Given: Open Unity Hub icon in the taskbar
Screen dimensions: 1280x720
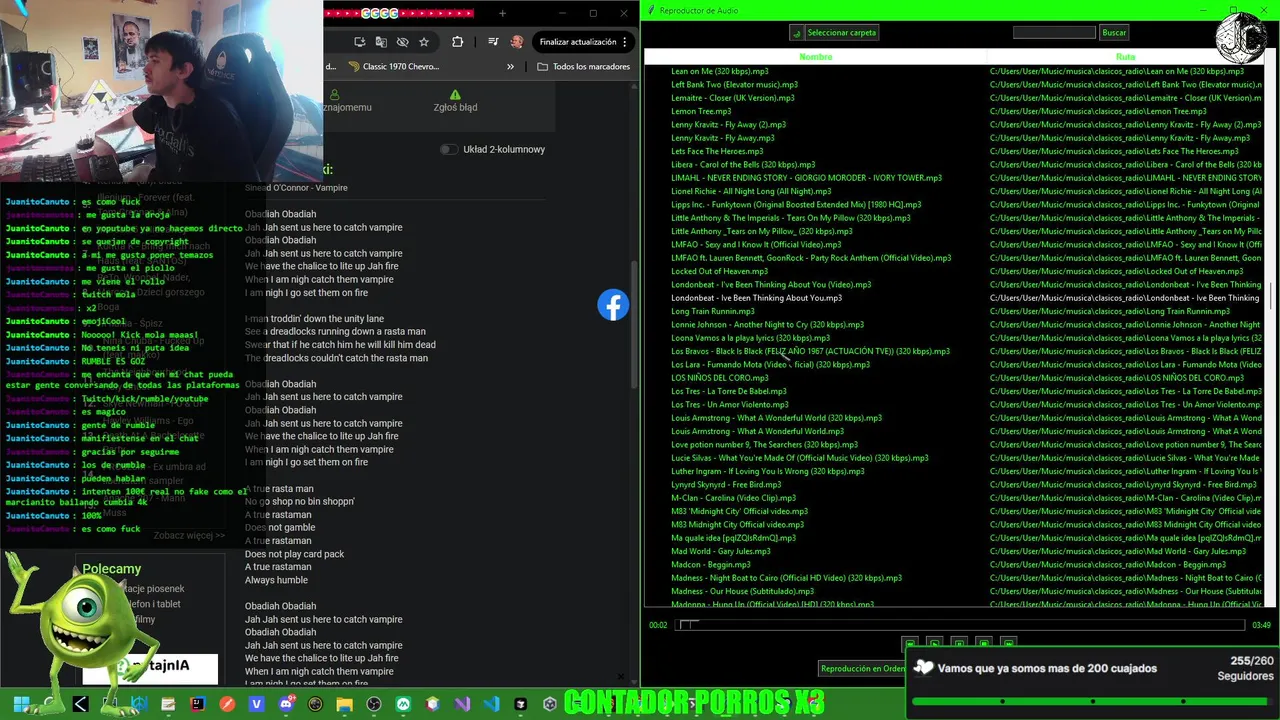Looking at the screenshot, I should pos(549,704).
